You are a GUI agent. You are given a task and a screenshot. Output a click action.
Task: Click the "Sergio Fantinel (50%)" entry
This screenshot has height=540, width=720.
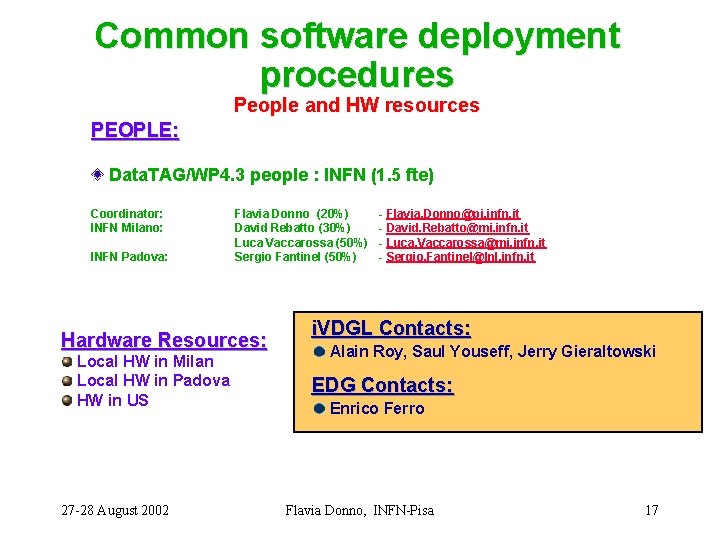coord(295,257)
